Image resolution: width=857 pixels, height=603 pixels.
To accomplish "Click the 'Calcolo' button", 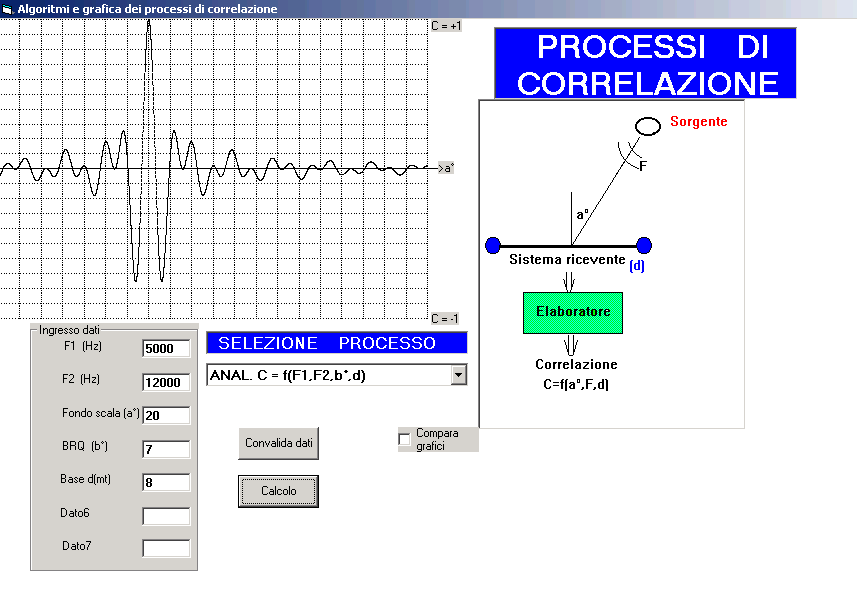I will coord(278,491).
